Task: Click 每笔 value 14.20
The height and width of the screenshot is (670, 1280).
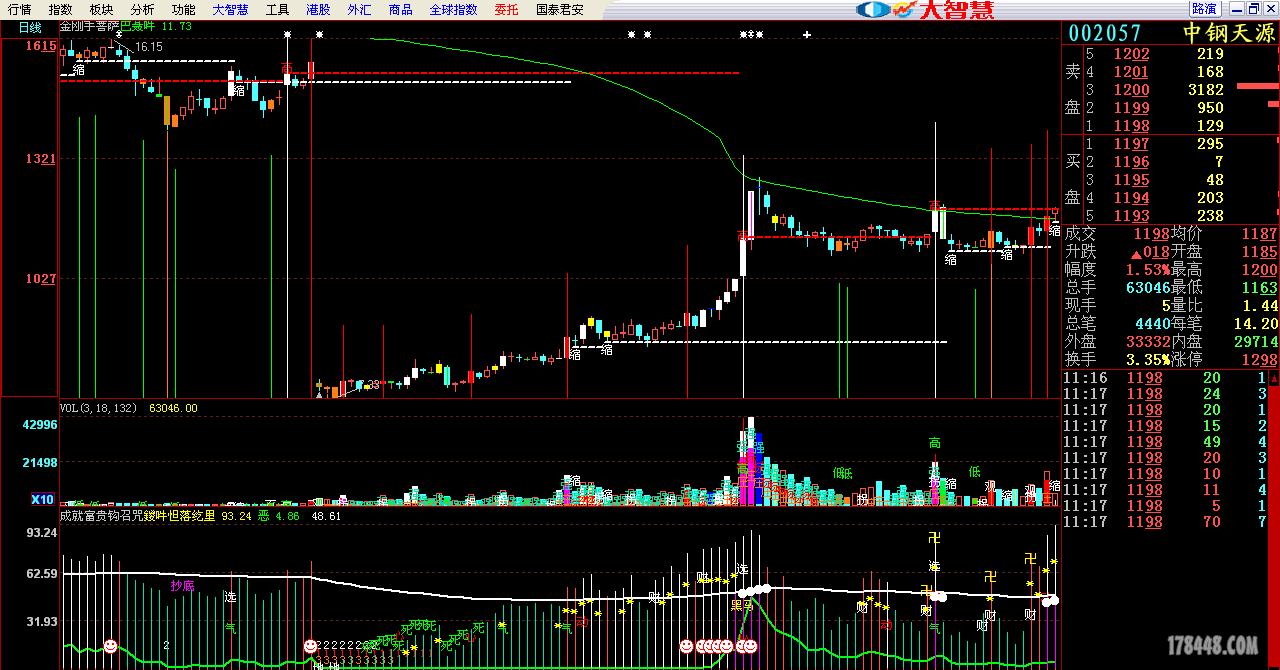Action: tap(1256, 324)
